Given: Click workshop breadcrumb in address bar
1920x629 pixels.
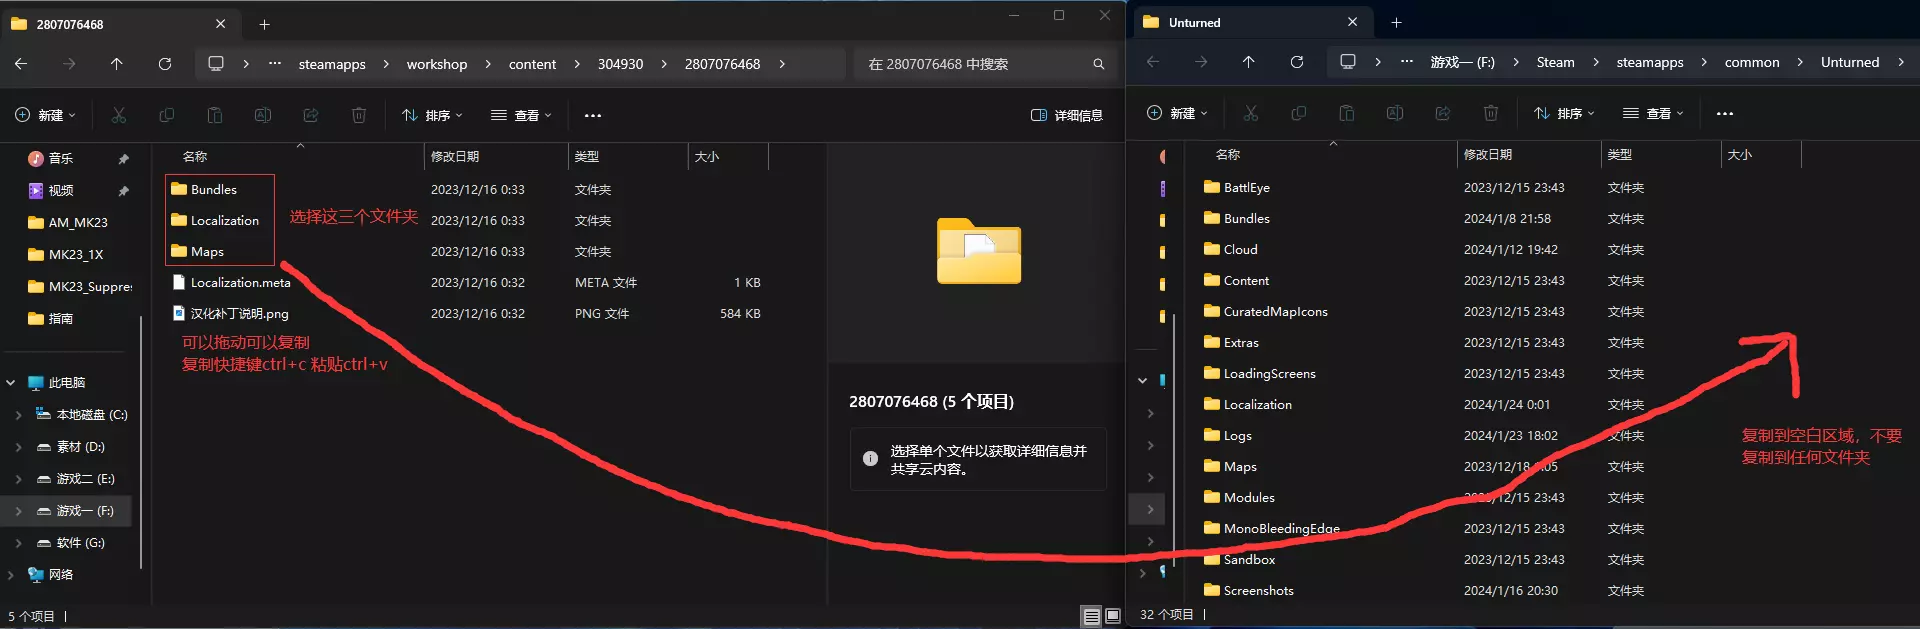Looking at the screenshot, I should click(x=437, y=64).
